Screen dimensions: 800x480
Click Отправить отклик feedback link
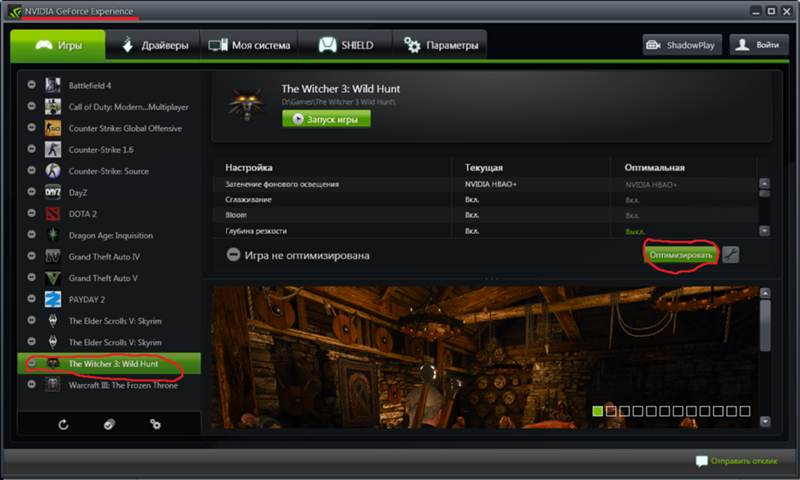click(737, 461)
